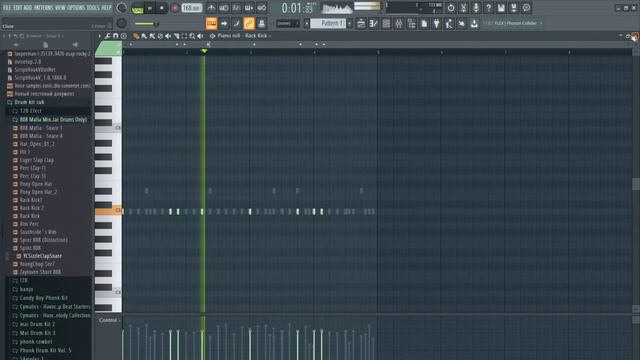
Task: Toggle typing keyboard to piano
Action: click(211, 24)
